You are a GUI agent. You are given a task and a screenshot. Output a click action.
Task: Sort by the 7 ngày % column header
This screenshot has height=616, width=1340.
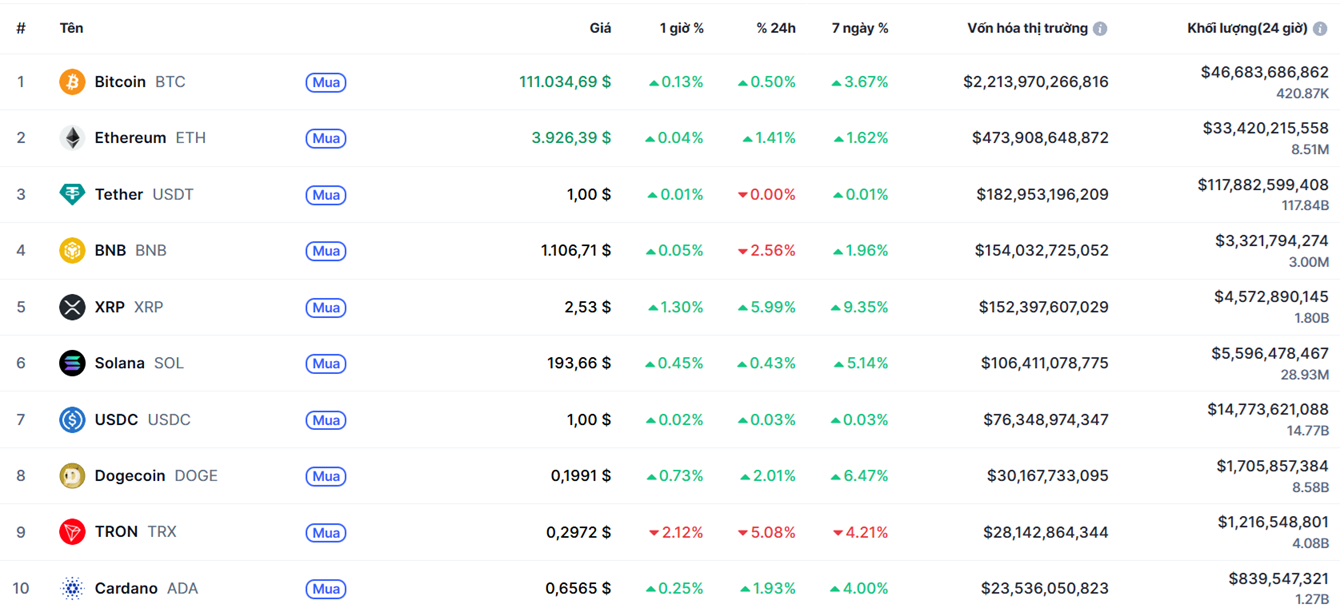(860, 29)
